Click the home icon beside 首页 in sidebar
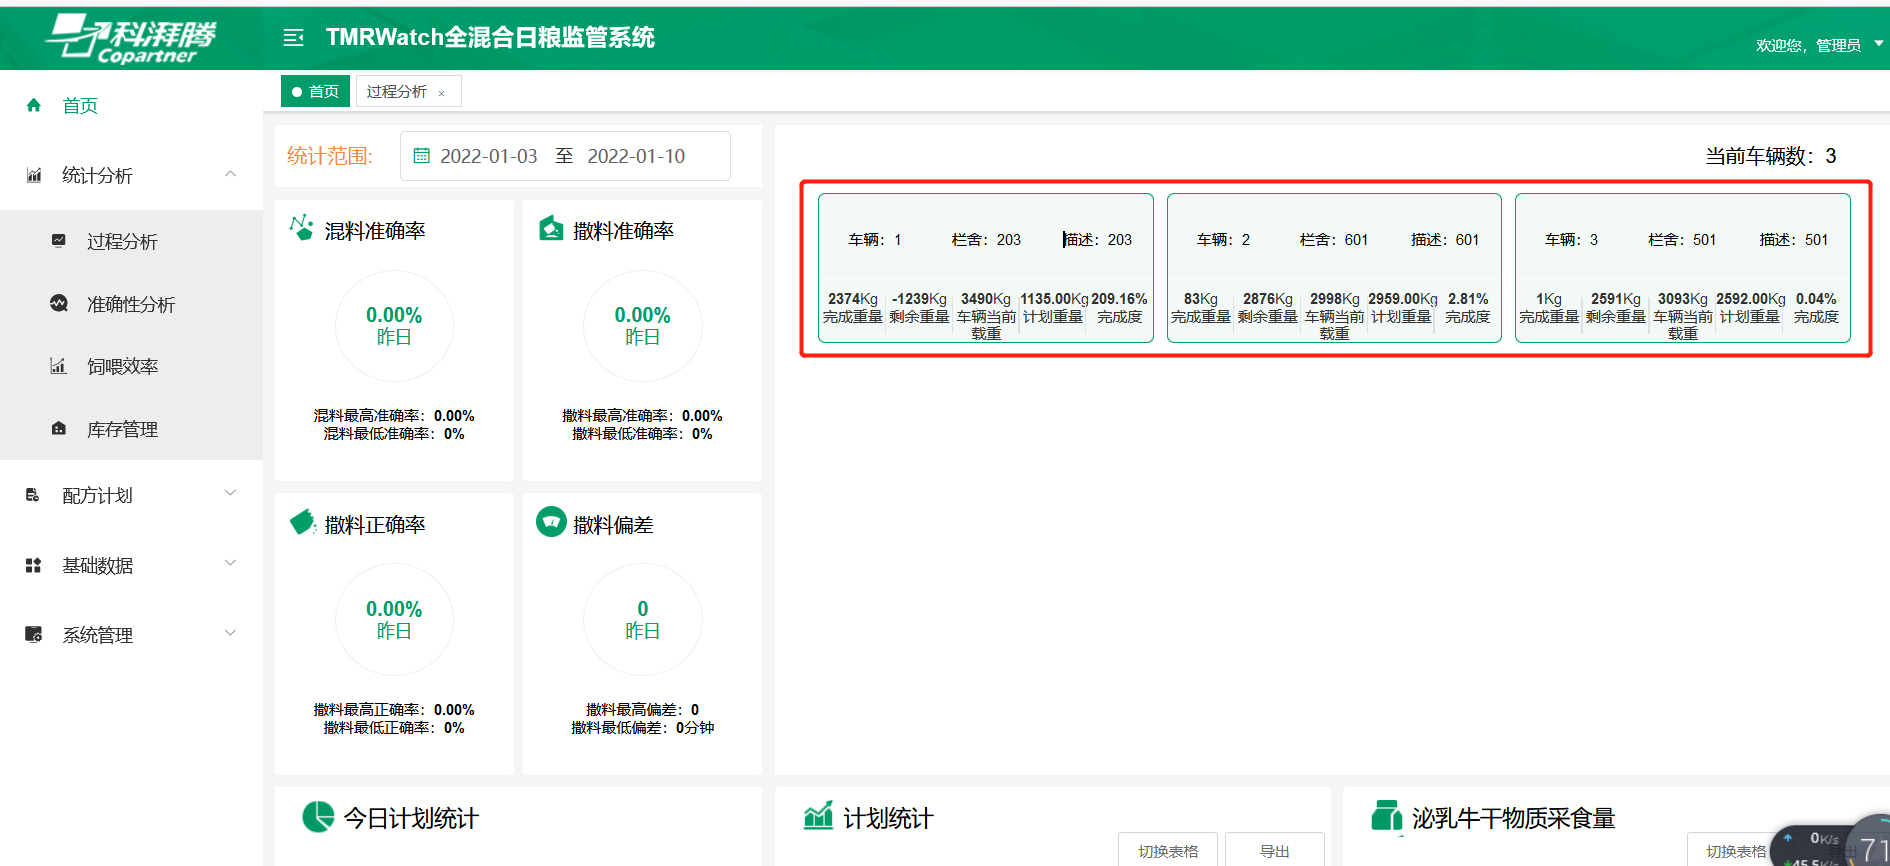1890x866 pixels. click(34, 105)
